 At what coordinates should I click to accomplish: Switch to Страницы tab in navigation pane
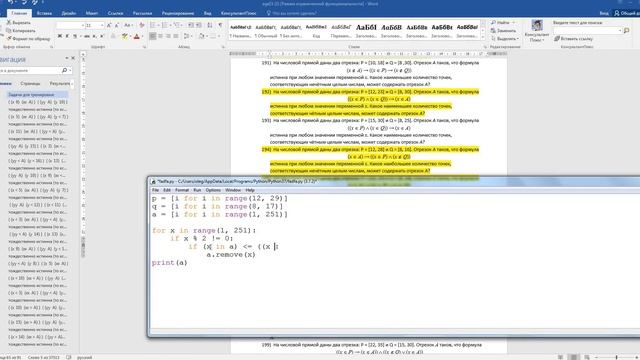pos(30,84)
